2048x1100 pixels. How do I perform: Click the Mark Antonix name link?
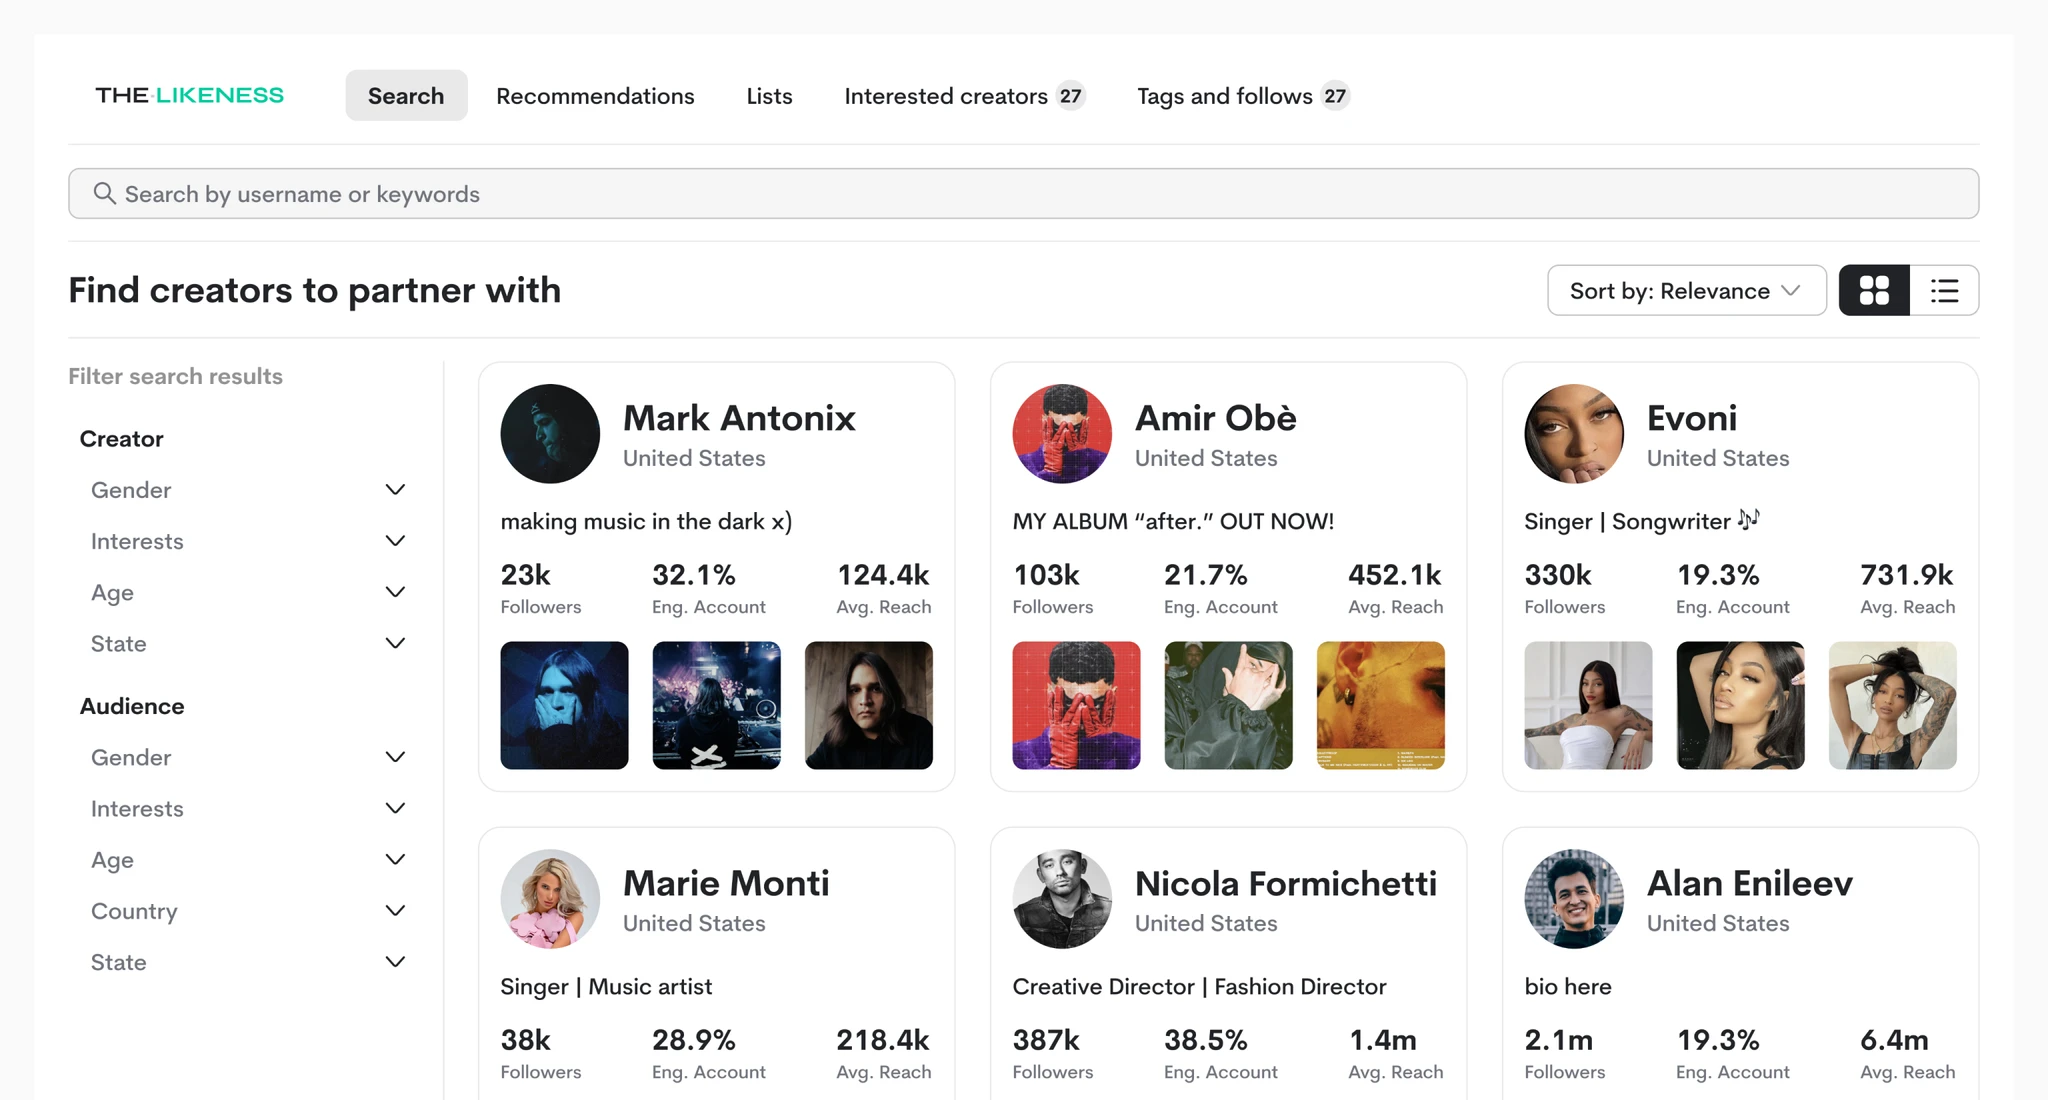click(x=739, y=418)
